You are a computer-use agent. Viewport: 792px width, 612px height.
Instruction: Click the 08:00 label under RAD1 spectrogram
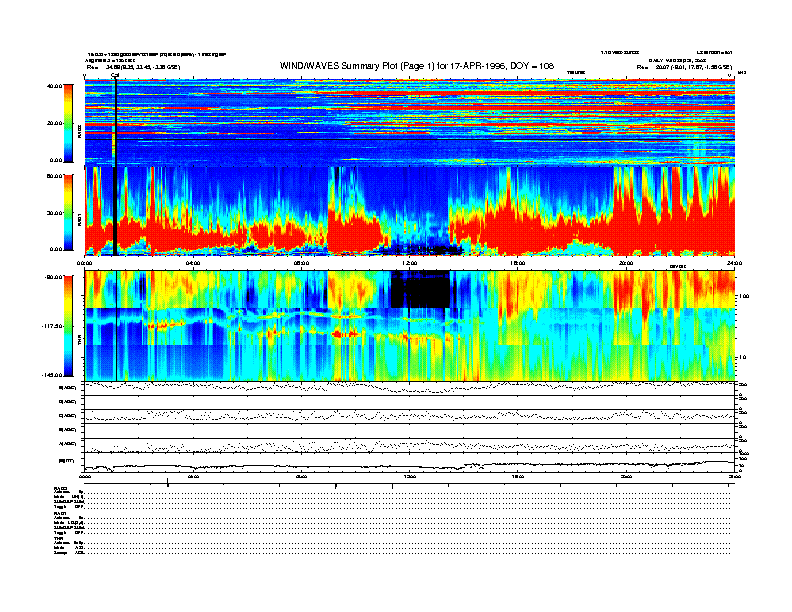(x=301, y=263)
